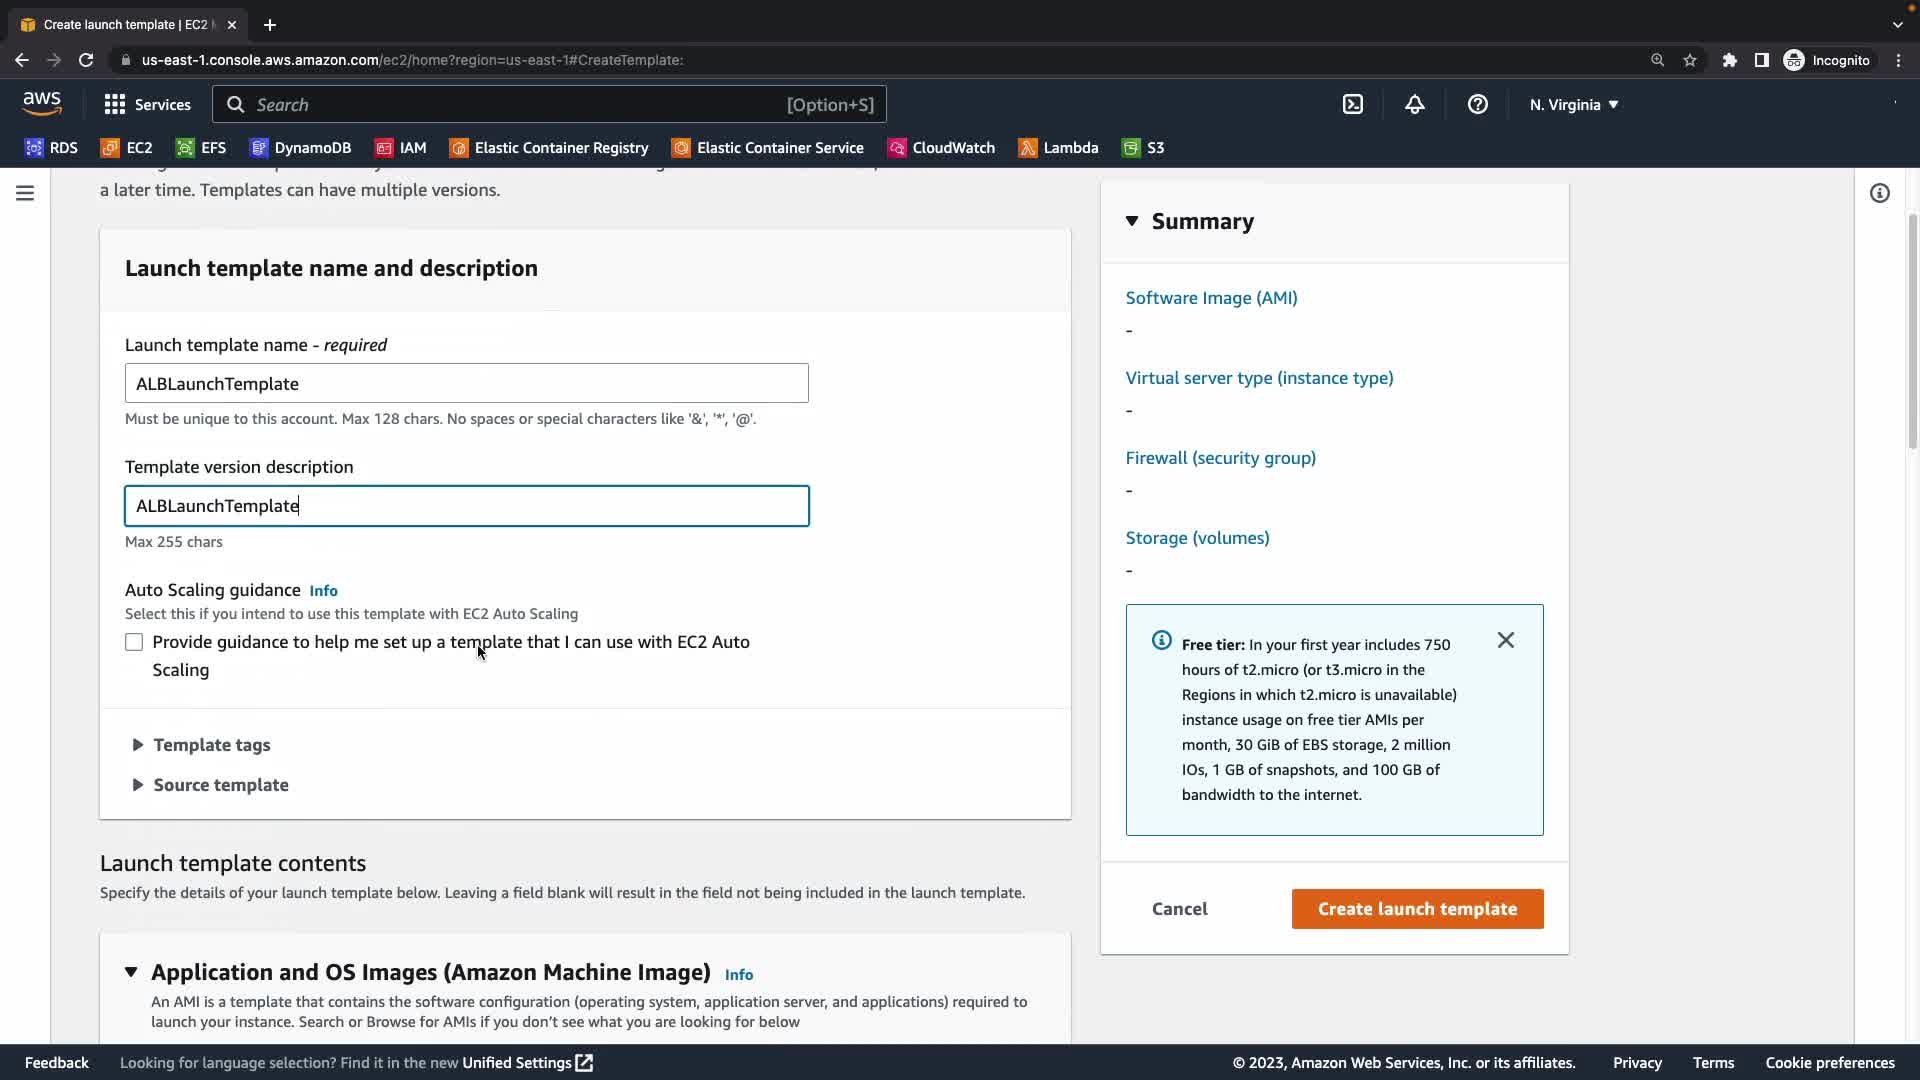Open the Services grid menu
The width and height of the screenshot is (1920, 1080).
147,104
